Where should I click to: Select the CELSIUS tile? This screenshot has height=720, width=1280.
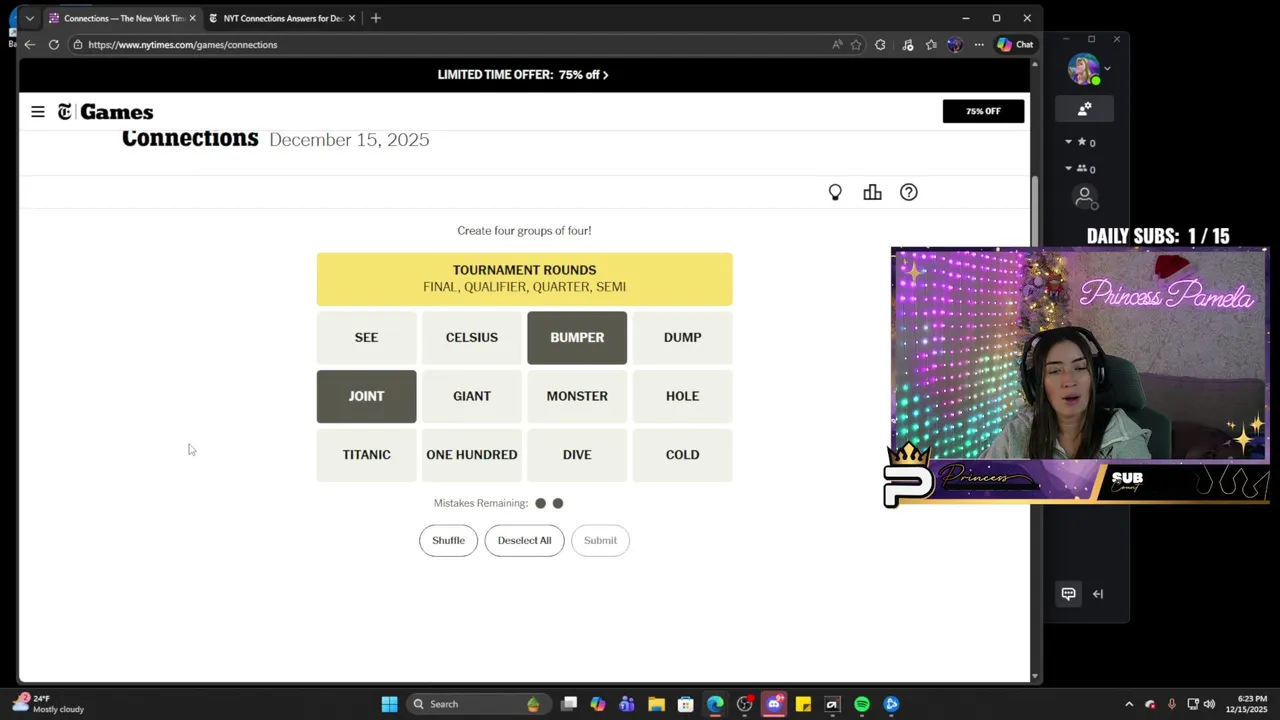click(472, 337)
